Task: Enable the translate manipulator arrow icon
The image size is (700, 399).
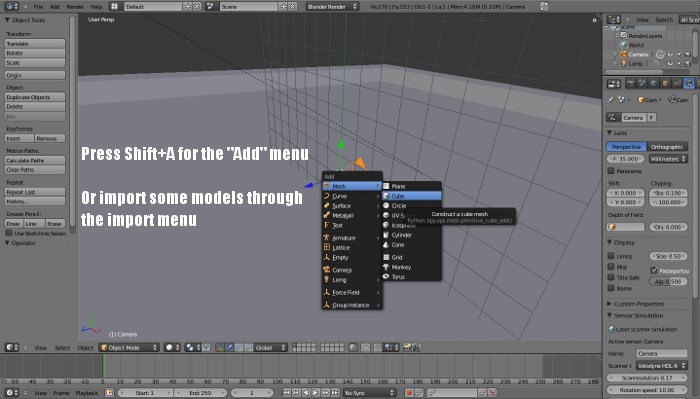Action: [x=229, y=347]
